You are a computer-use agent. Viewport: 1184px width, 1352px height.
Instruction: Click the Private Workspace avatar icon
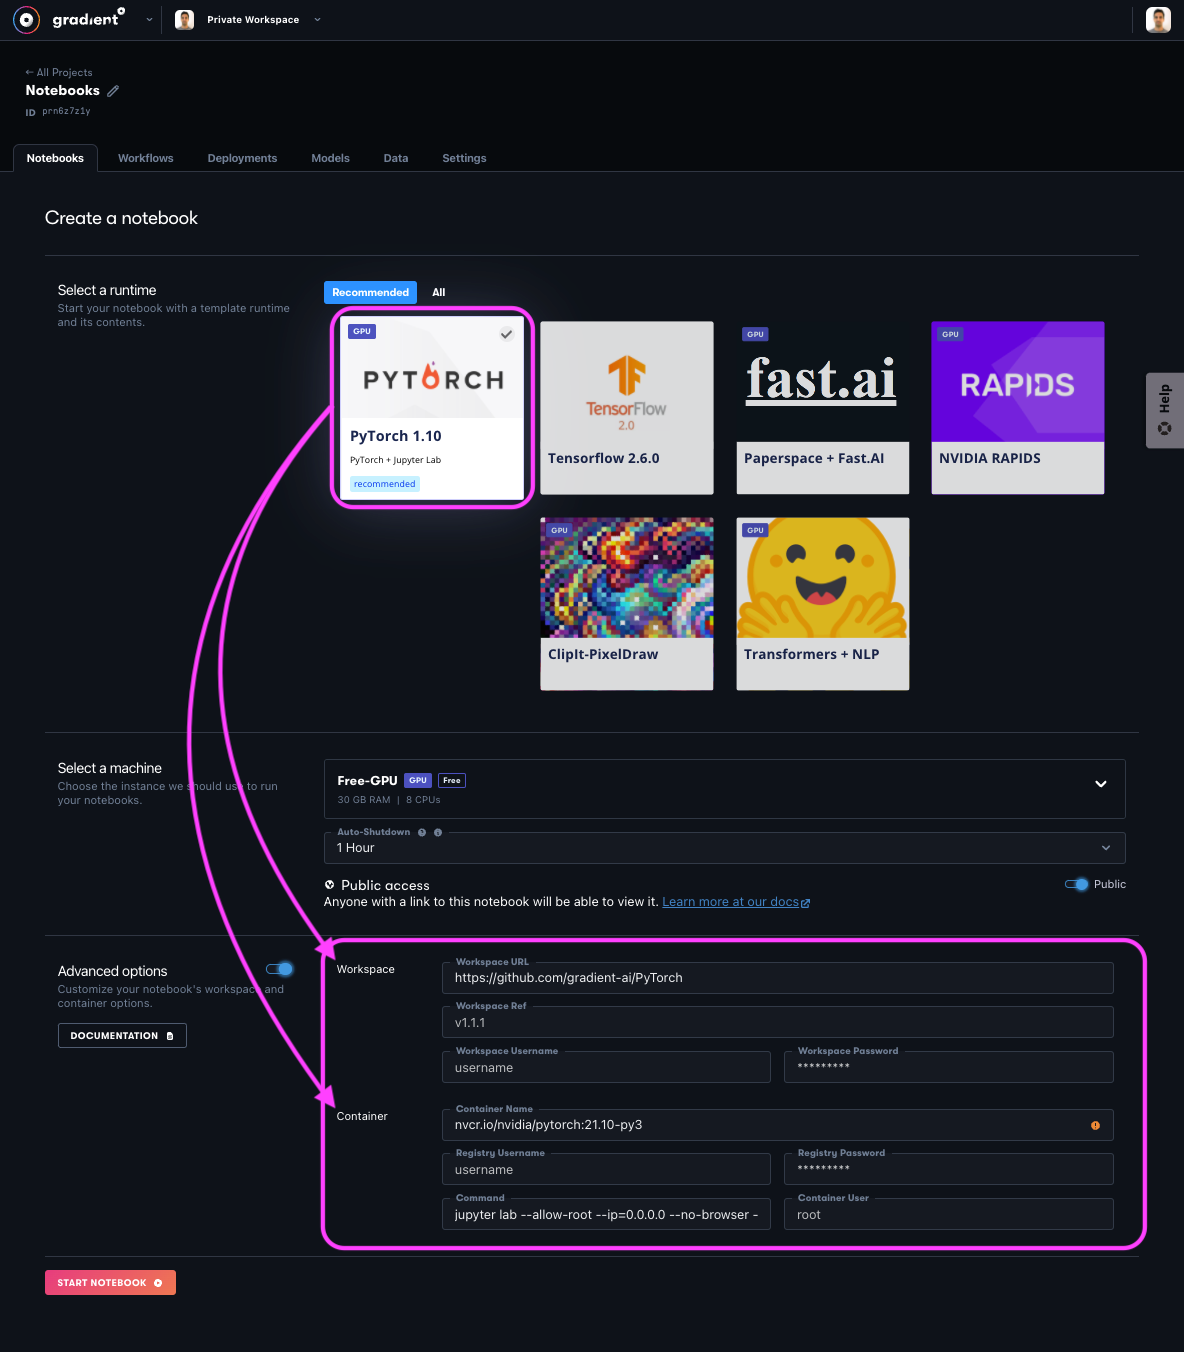point(184,19)
